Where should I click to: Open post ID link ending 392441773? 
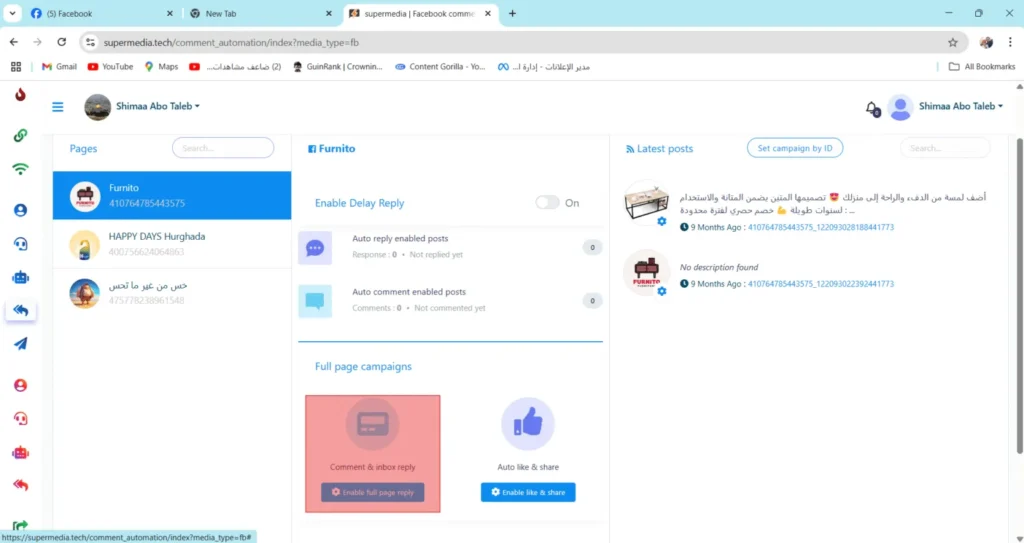820,284
